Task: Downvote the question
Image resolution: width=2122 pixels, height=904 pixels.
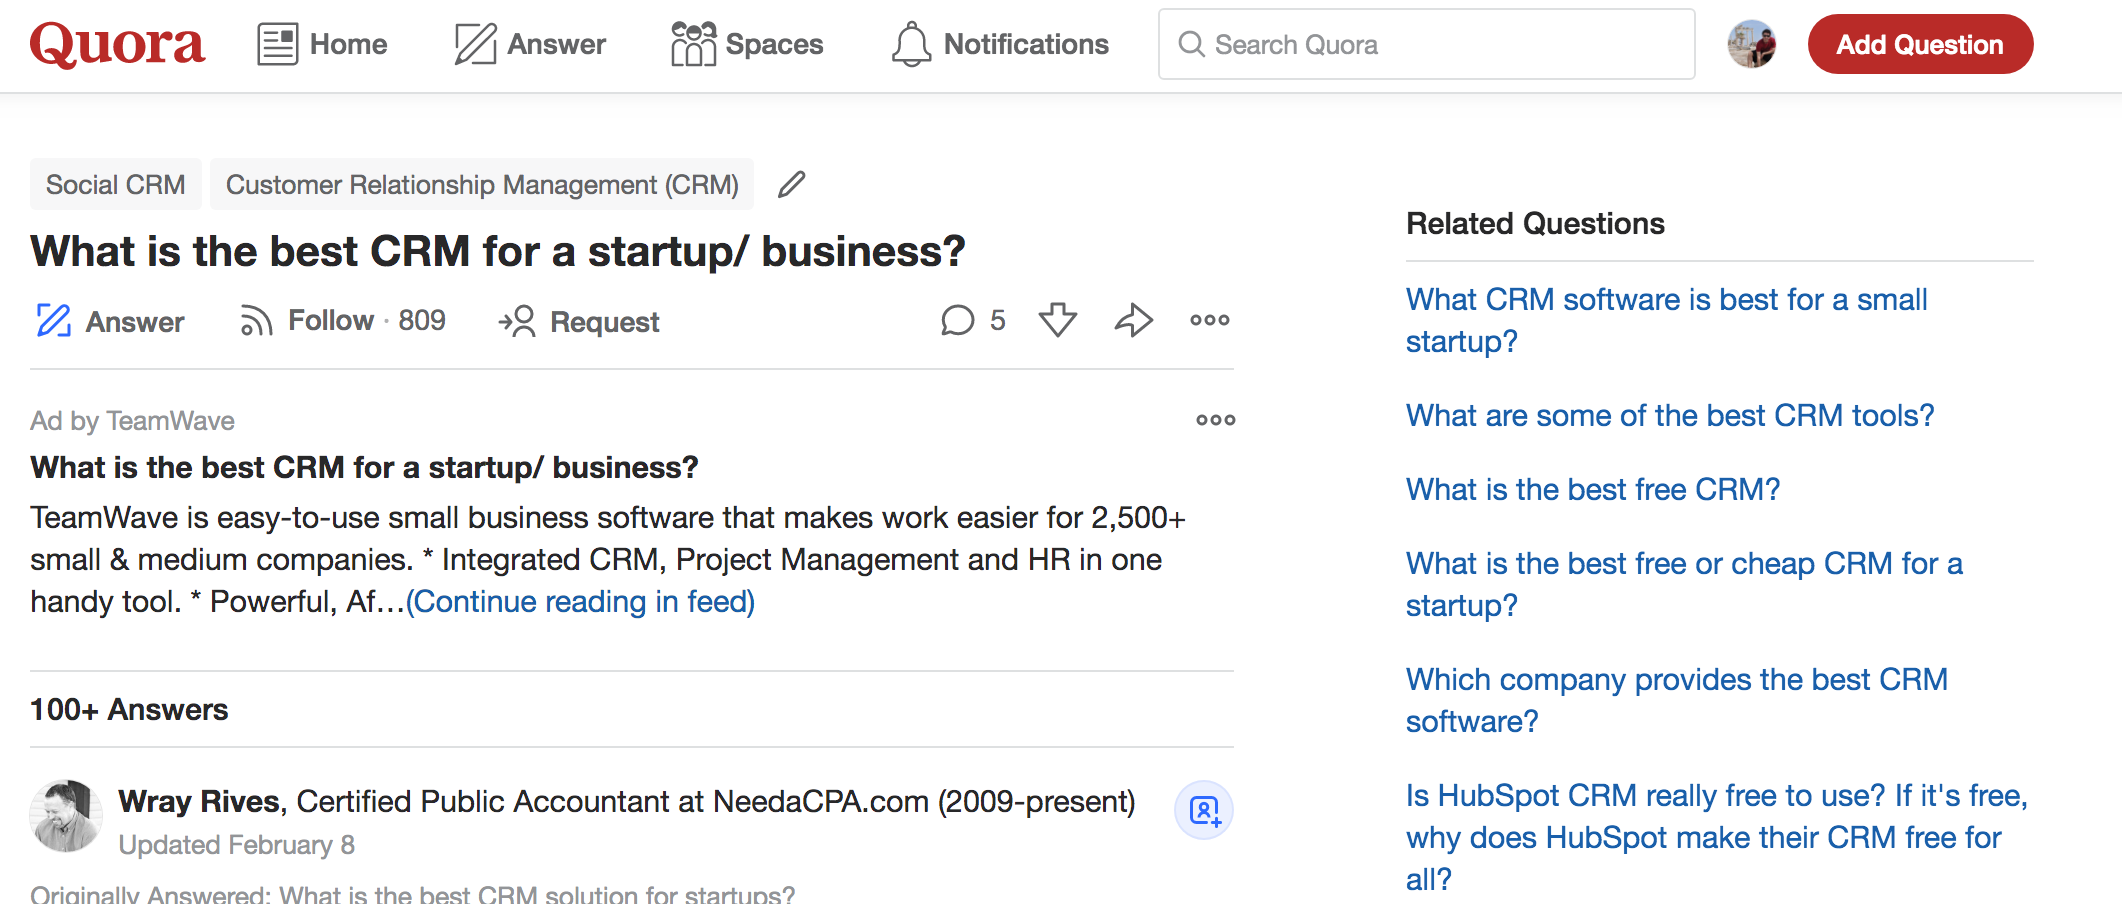Action: (x=1057, y=320)
